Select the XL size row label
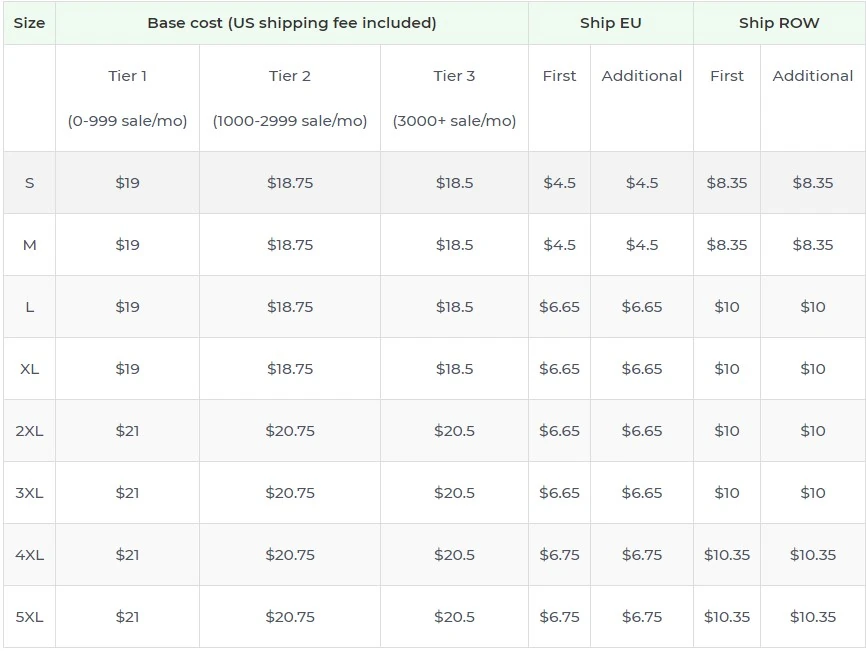Viewport: 866px width, 651px height. click(x=29, y=368)
